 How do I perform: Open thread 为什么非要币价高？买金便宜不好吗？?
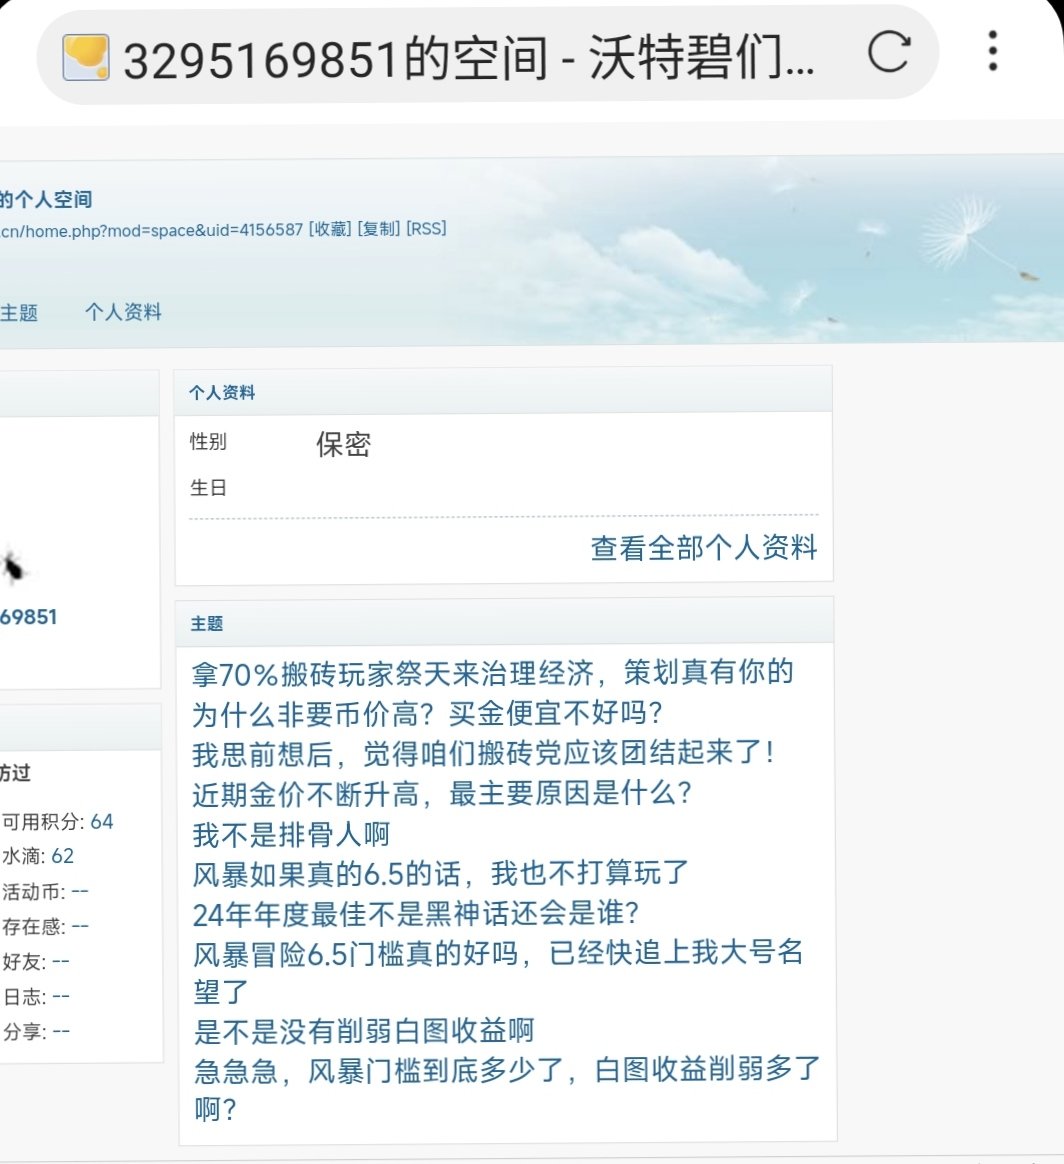(427, 713)
